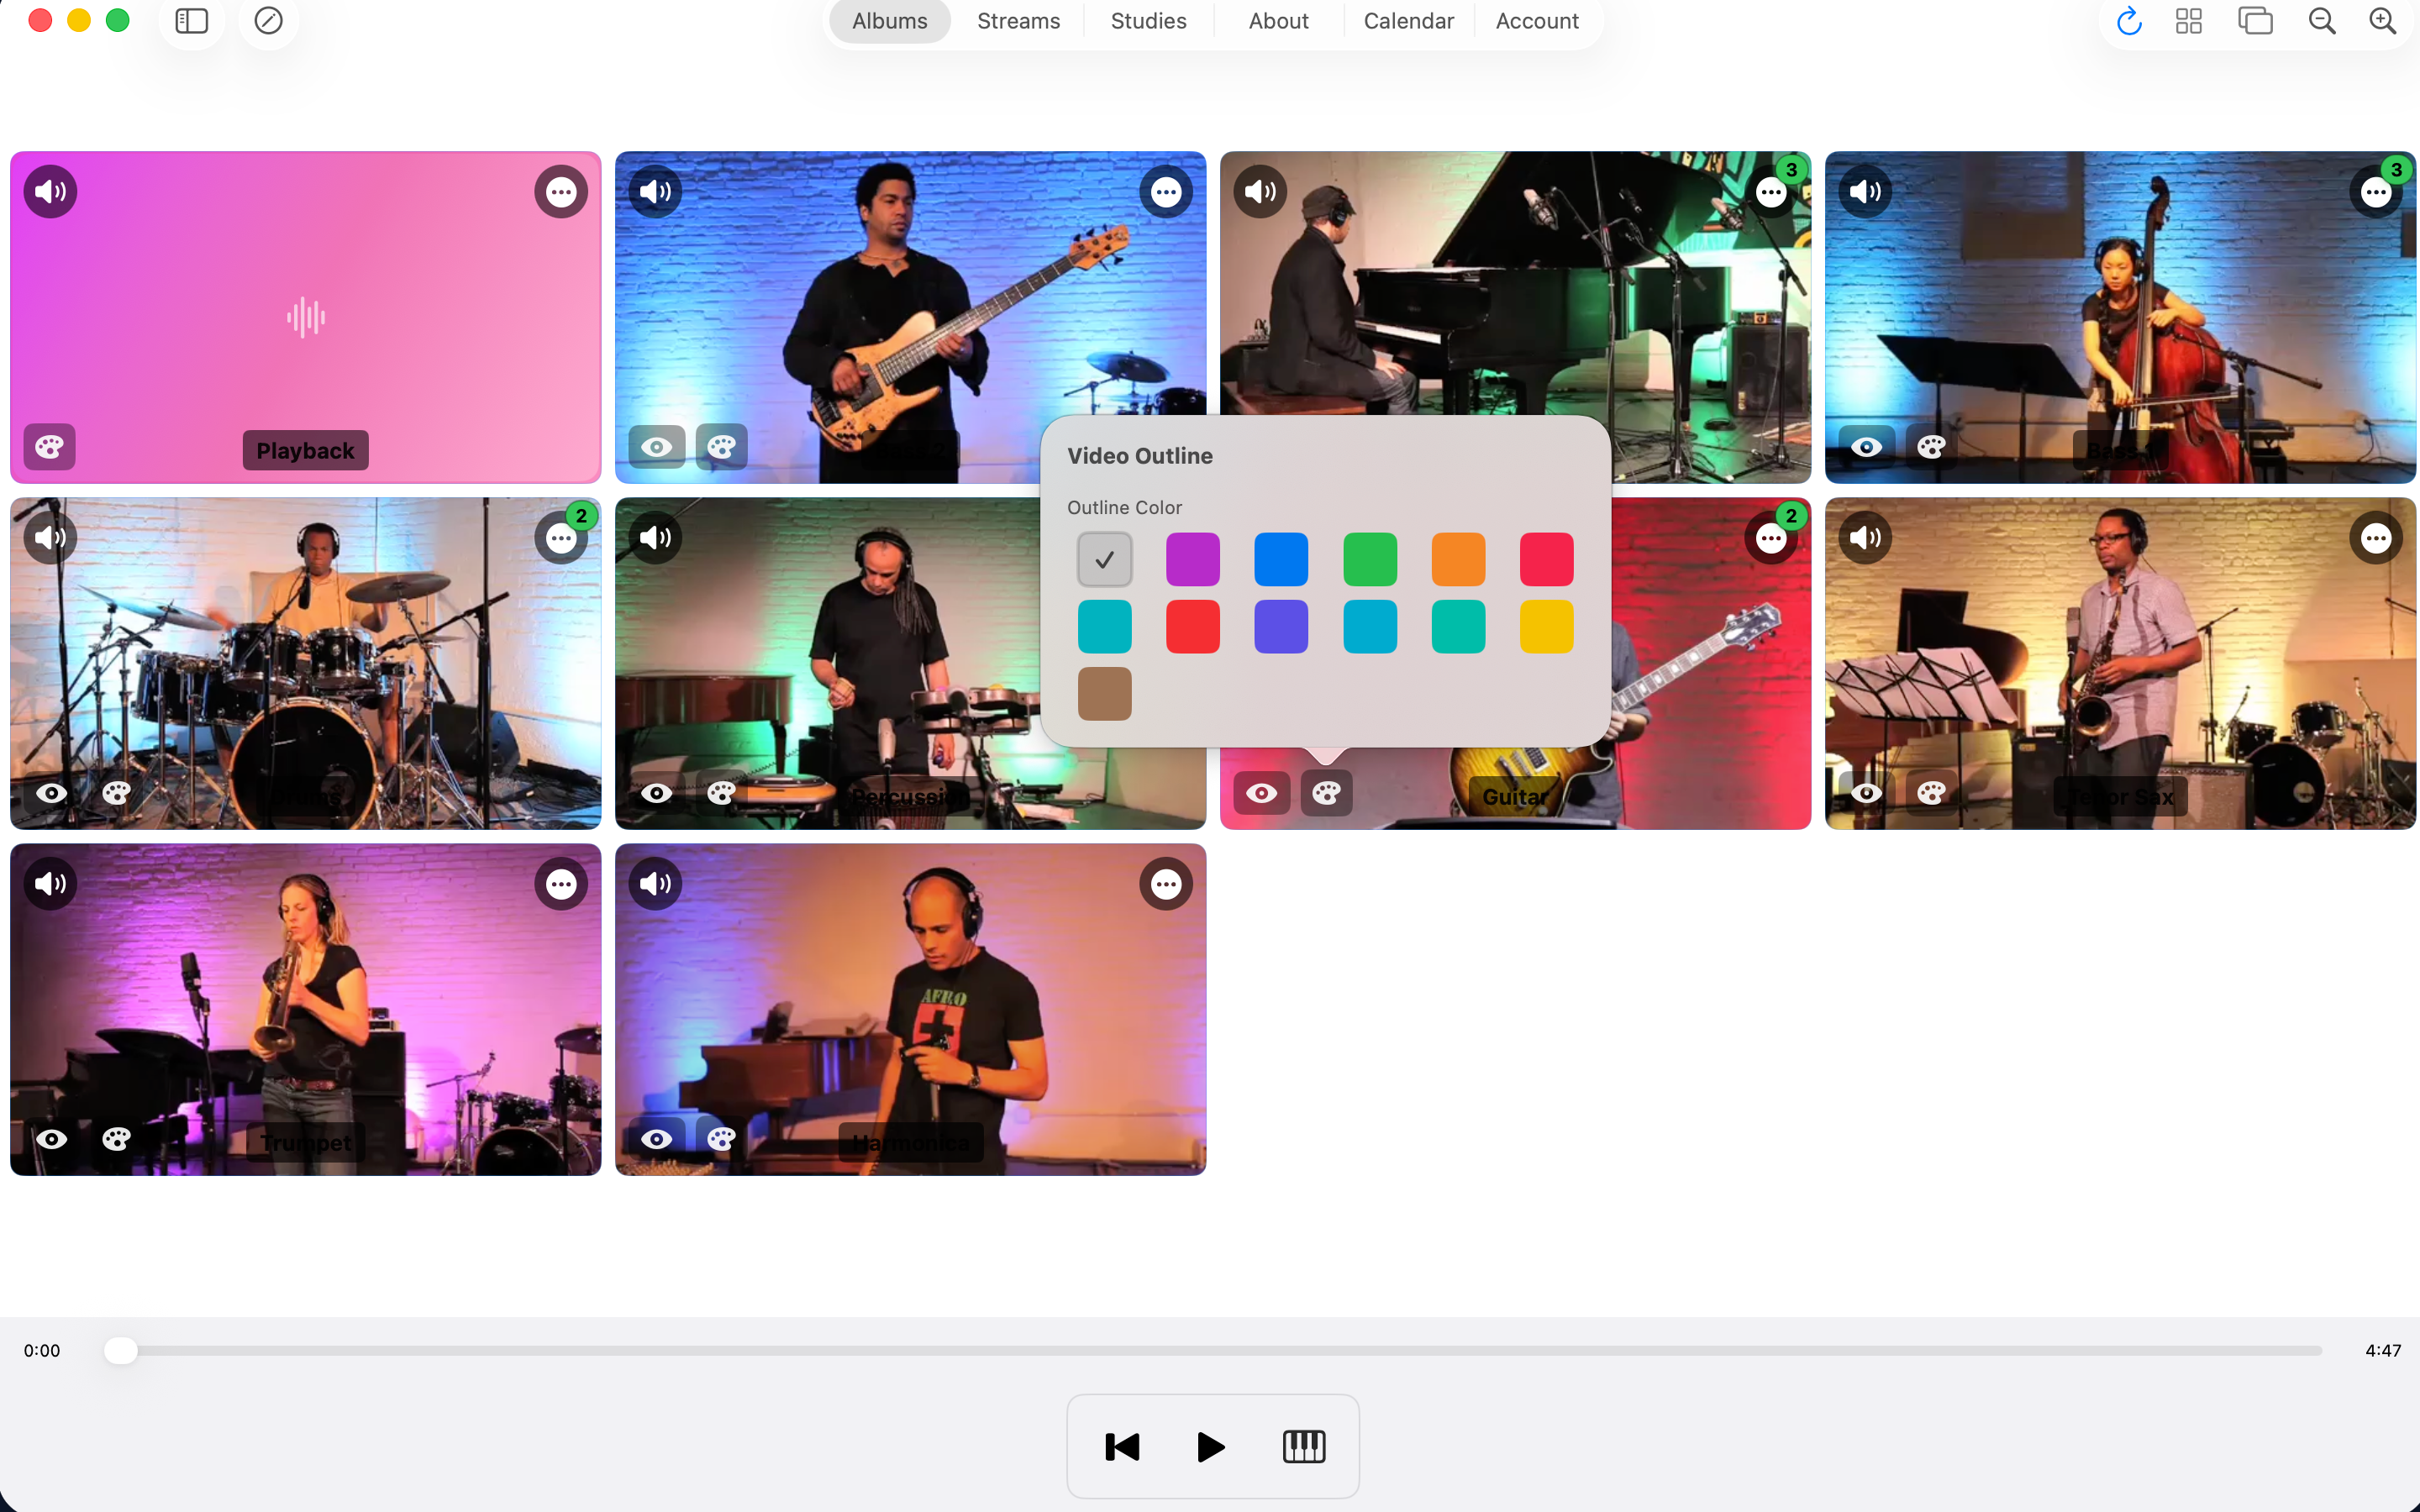Choose the orange outline color
2420x1512 pixels.
pyautogui.click(x=1458, y=559)
